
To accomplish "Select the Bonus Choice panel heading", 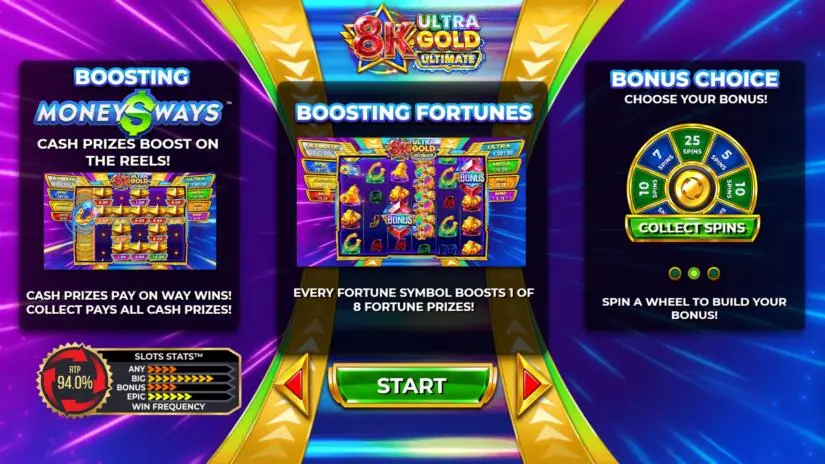I will point(695,79).
